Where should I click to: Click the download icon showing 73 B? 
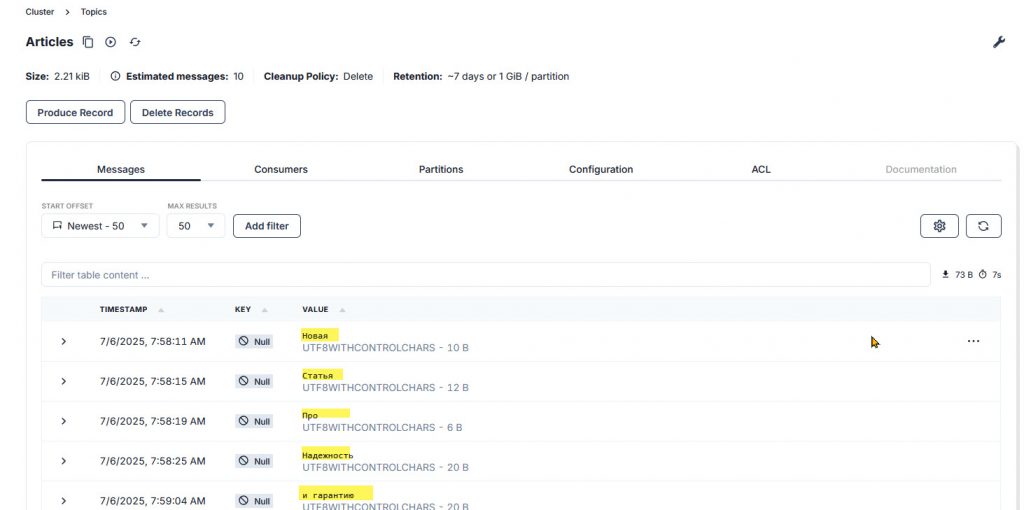(946, 274)
